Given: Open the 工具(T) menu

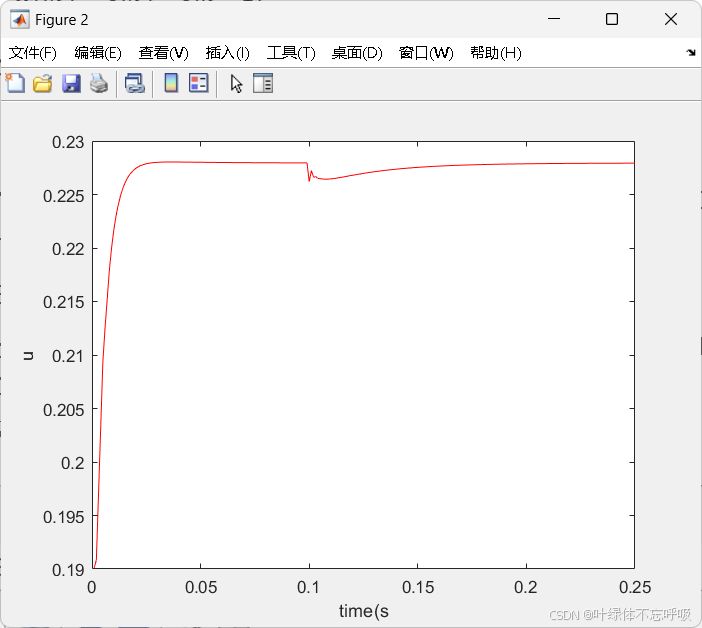Looking at the screenshot, I should [291, 53].
